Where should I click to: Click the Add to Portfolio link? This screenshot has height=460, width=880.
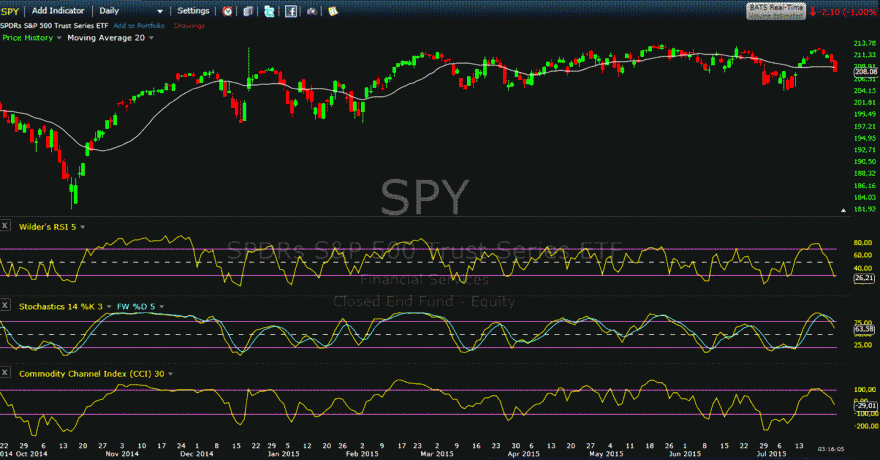point(139,26)
